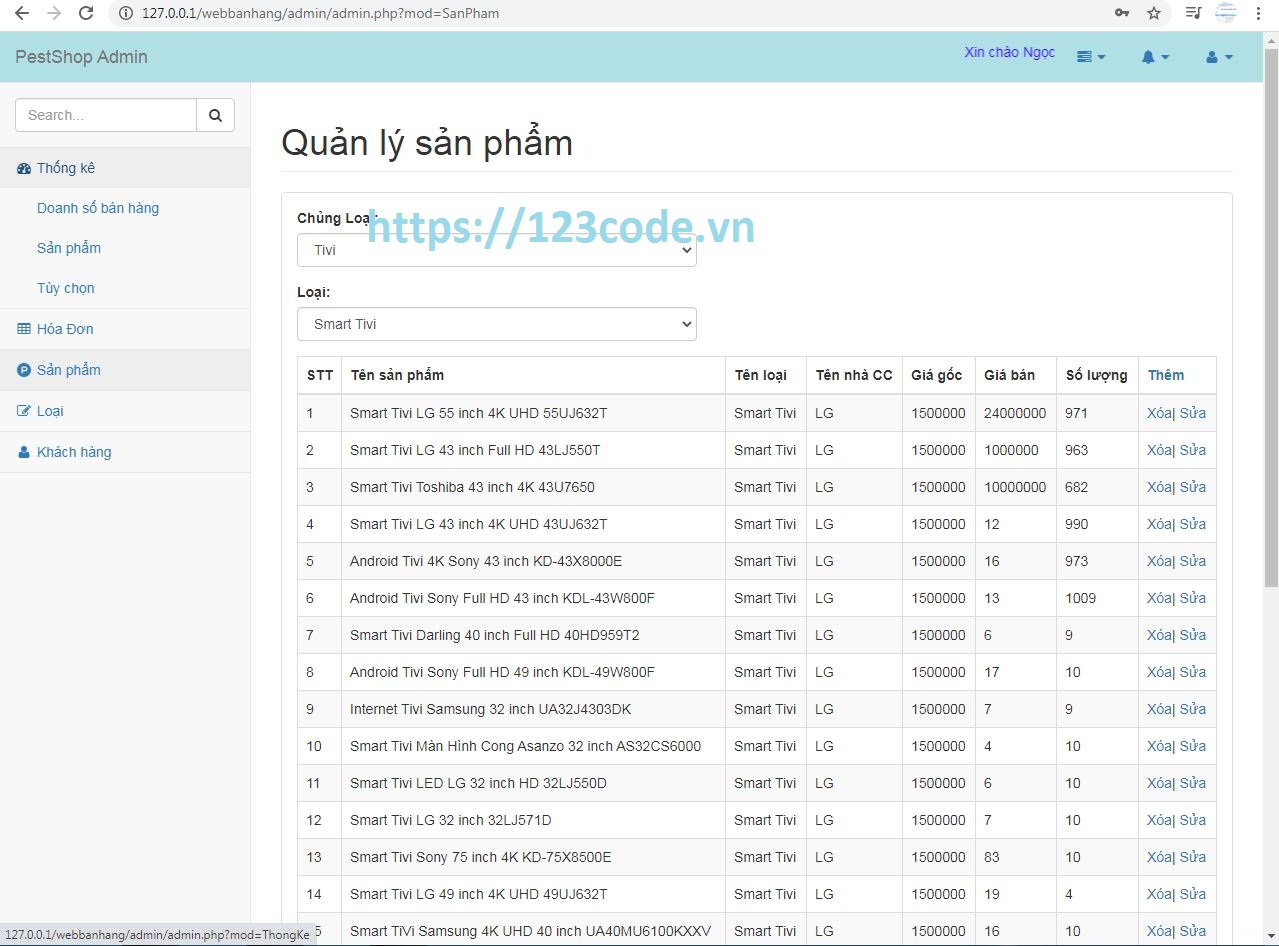This screenshot has width=1279, height=946.
Task: Click the pencil edit icon beside Loại
Action: point(23,411)
